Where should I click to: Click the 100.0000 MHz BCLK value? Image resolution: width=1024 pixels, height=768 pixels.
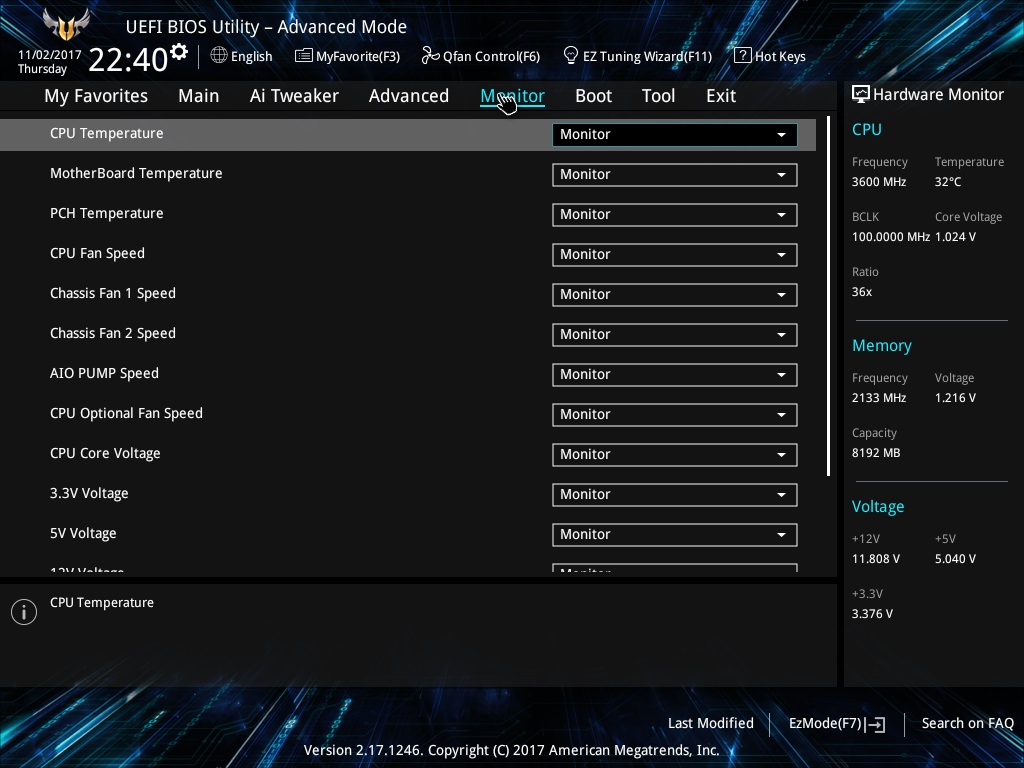click(x=891, y=236)
